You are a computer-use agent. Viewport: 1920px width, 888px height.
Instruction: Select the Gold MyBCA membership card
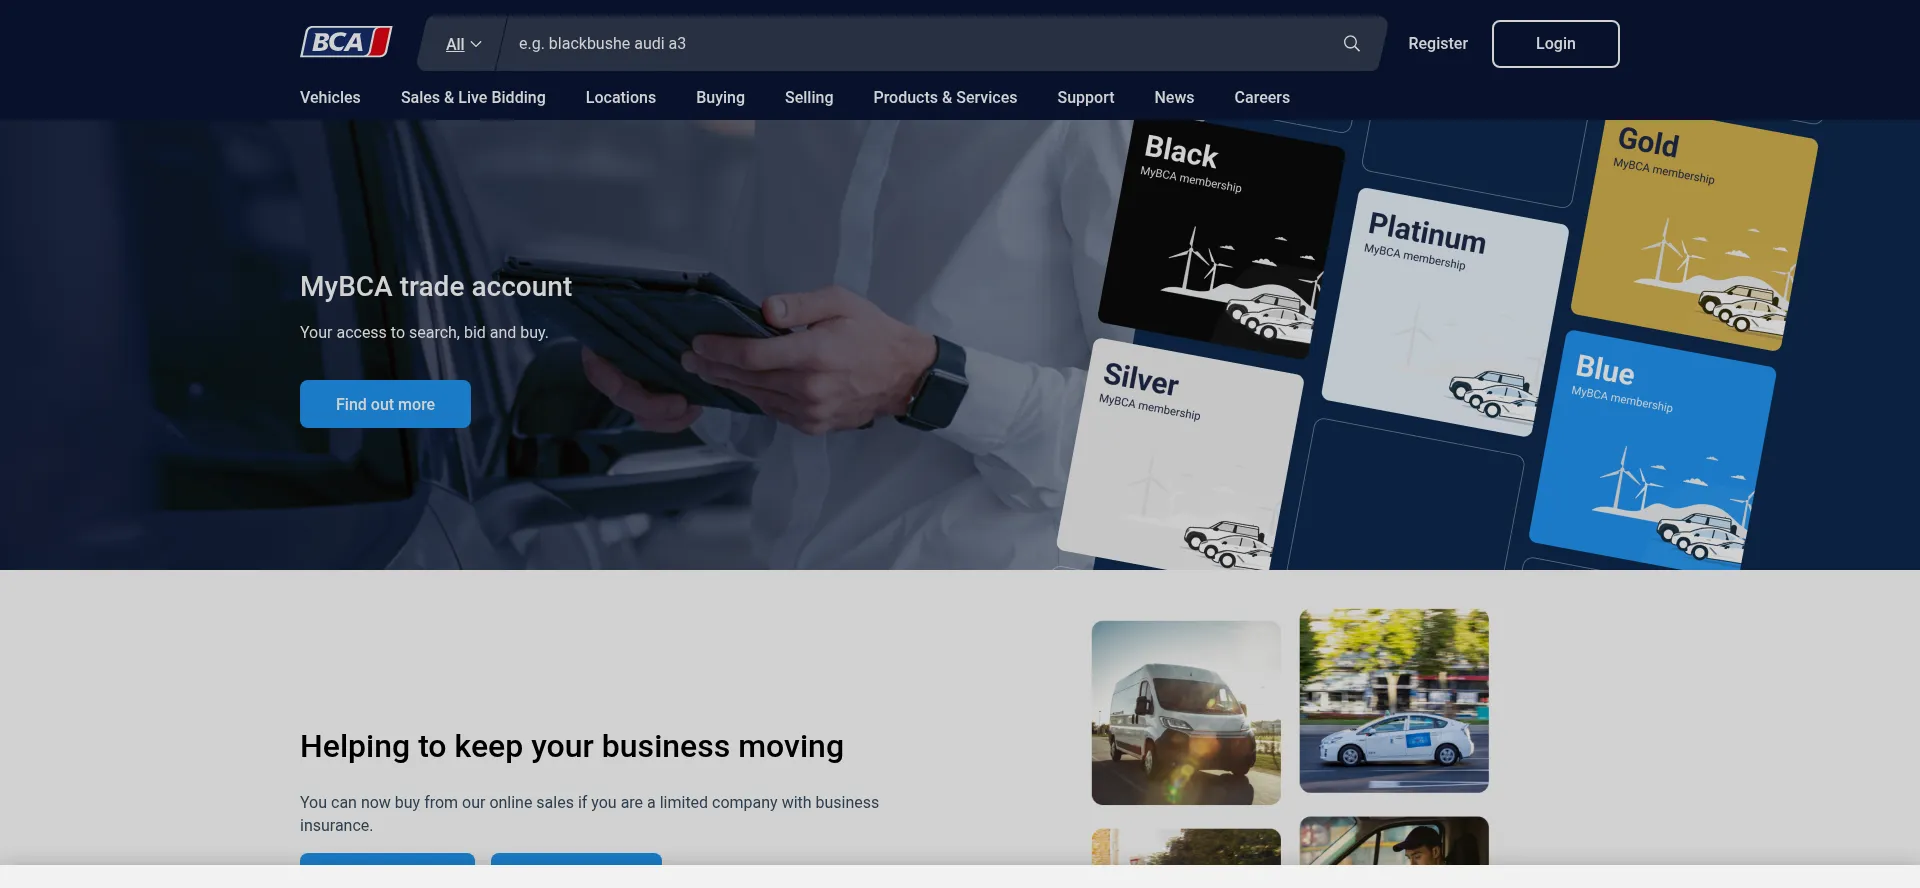[1695, 235]
